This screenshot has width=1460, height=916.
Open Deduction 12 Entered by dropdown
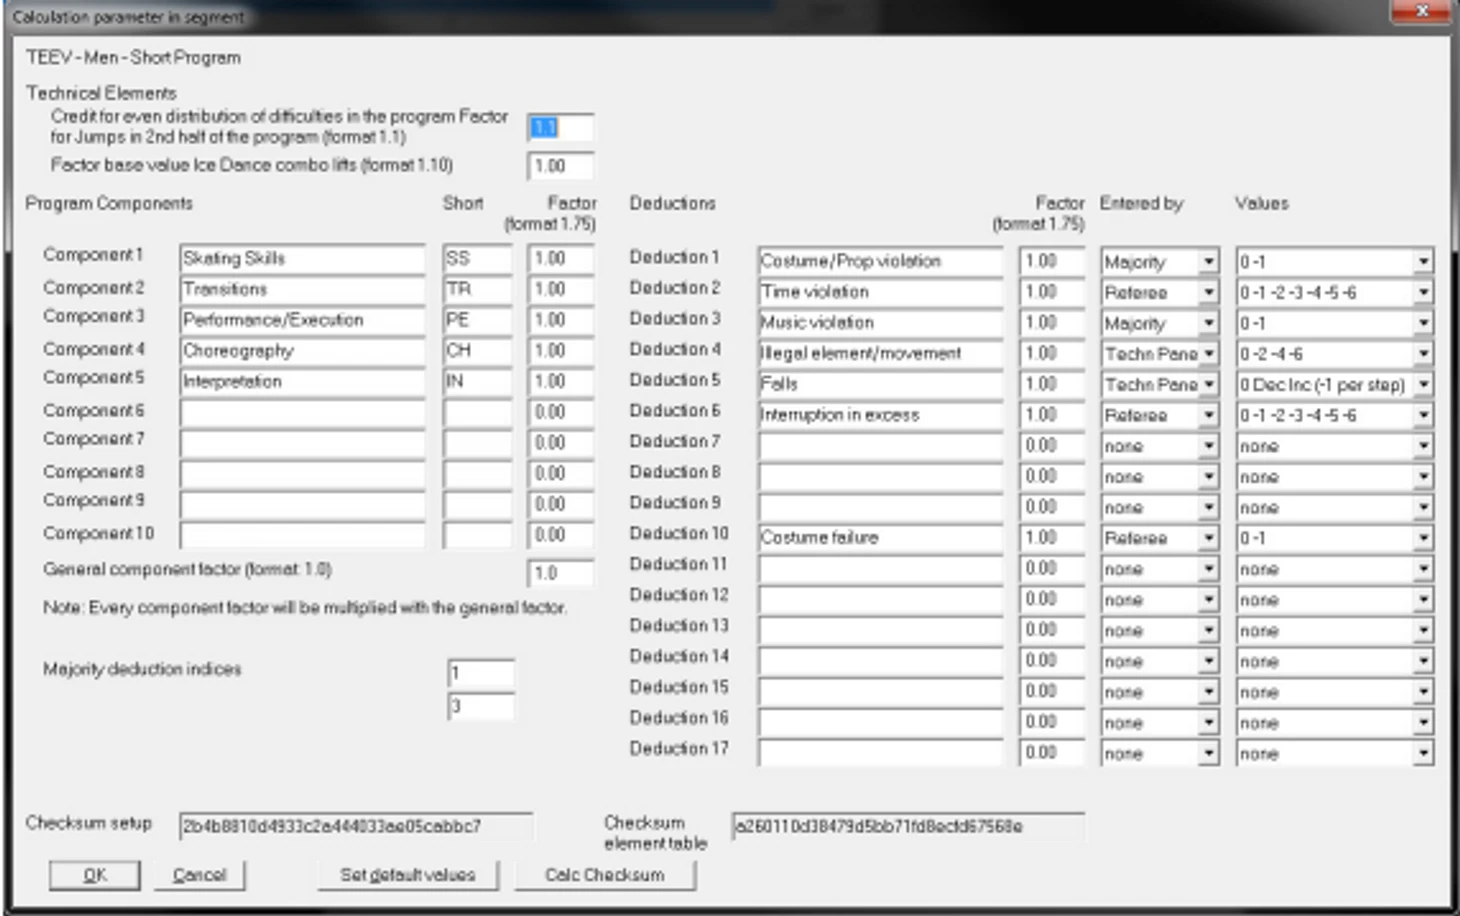[x=1209, y=600]
